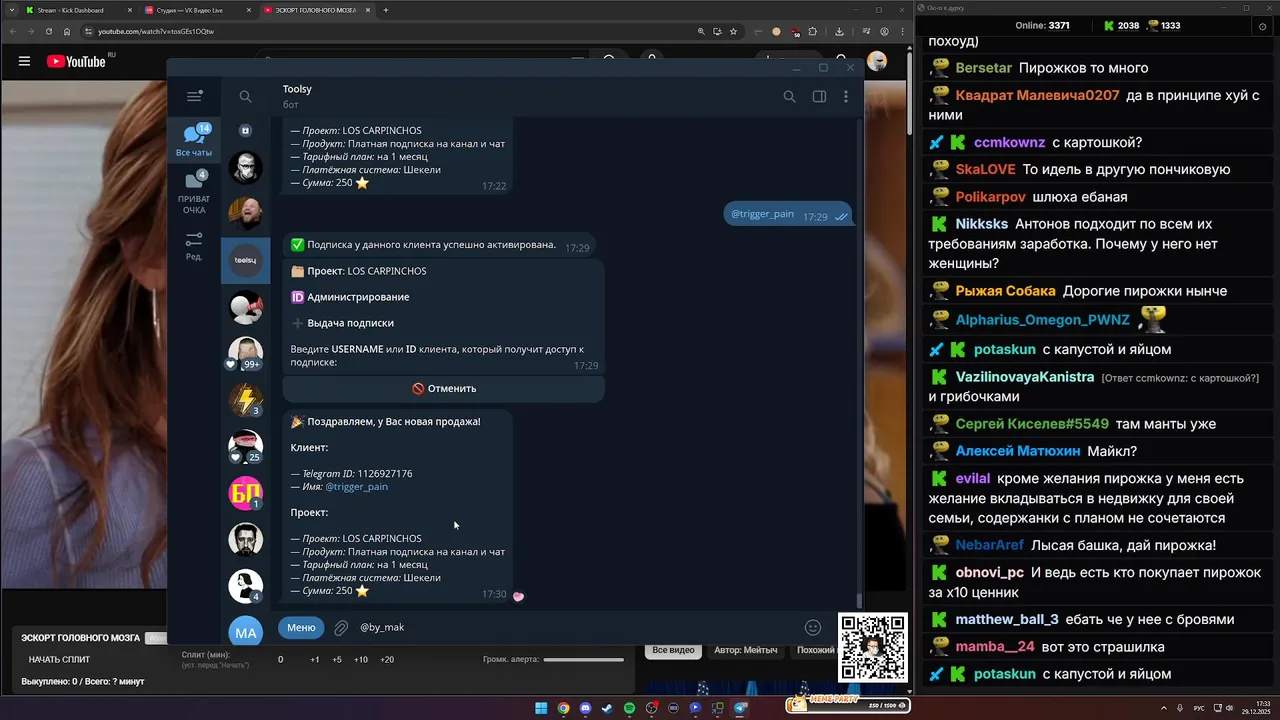
Task: Click the Telegram chat scrollbar
Action: [x=858, y=600]
